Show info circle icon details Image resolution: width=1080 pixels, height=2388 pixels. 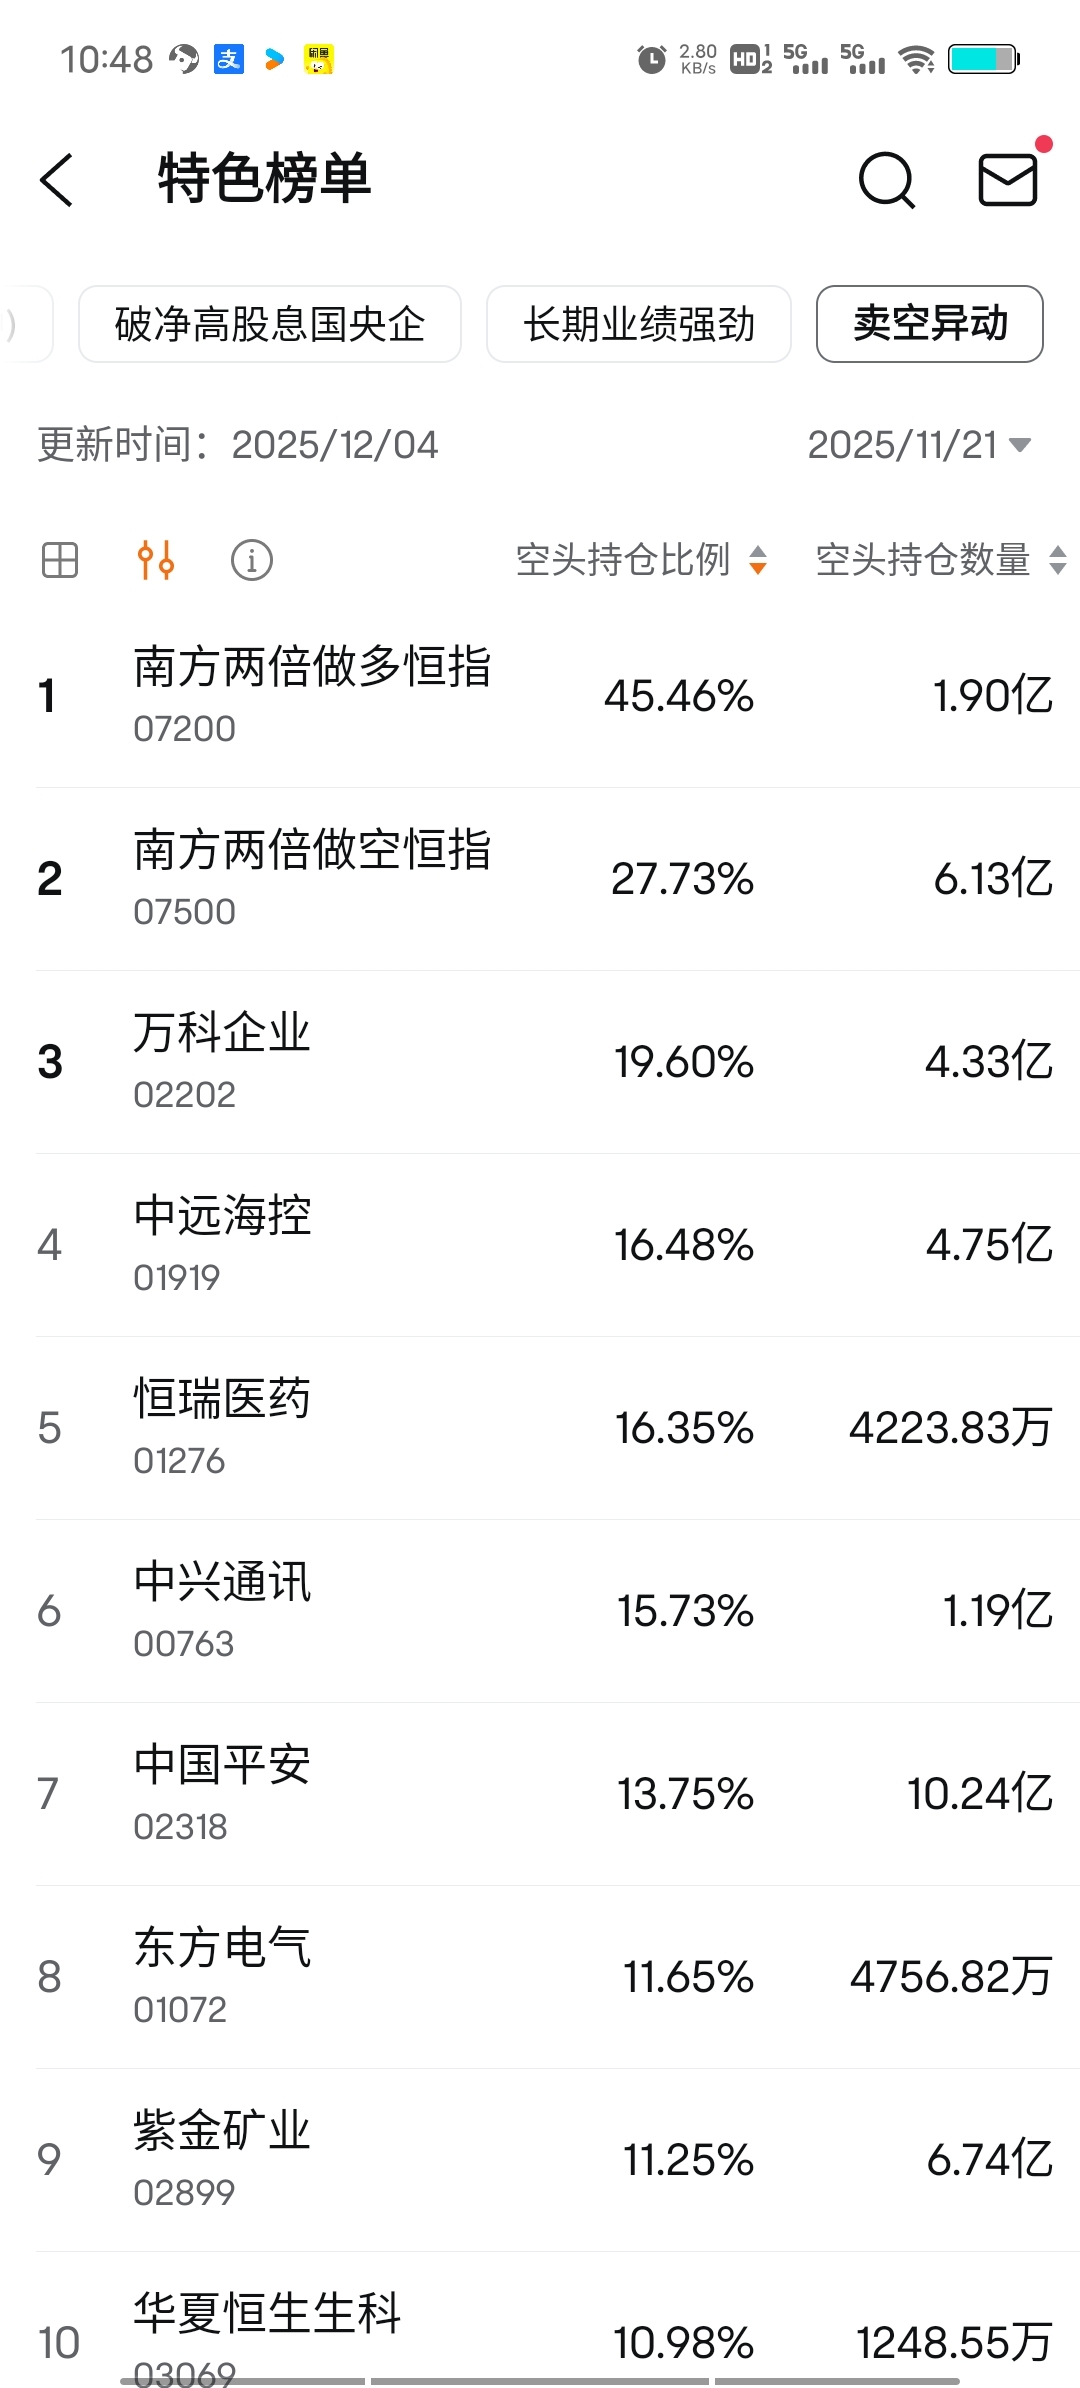252,560
